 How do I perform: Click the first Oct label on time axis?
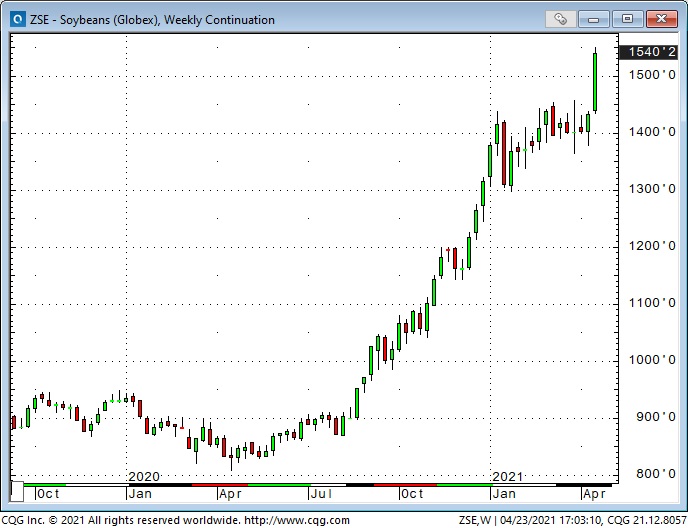coord(48,494)
